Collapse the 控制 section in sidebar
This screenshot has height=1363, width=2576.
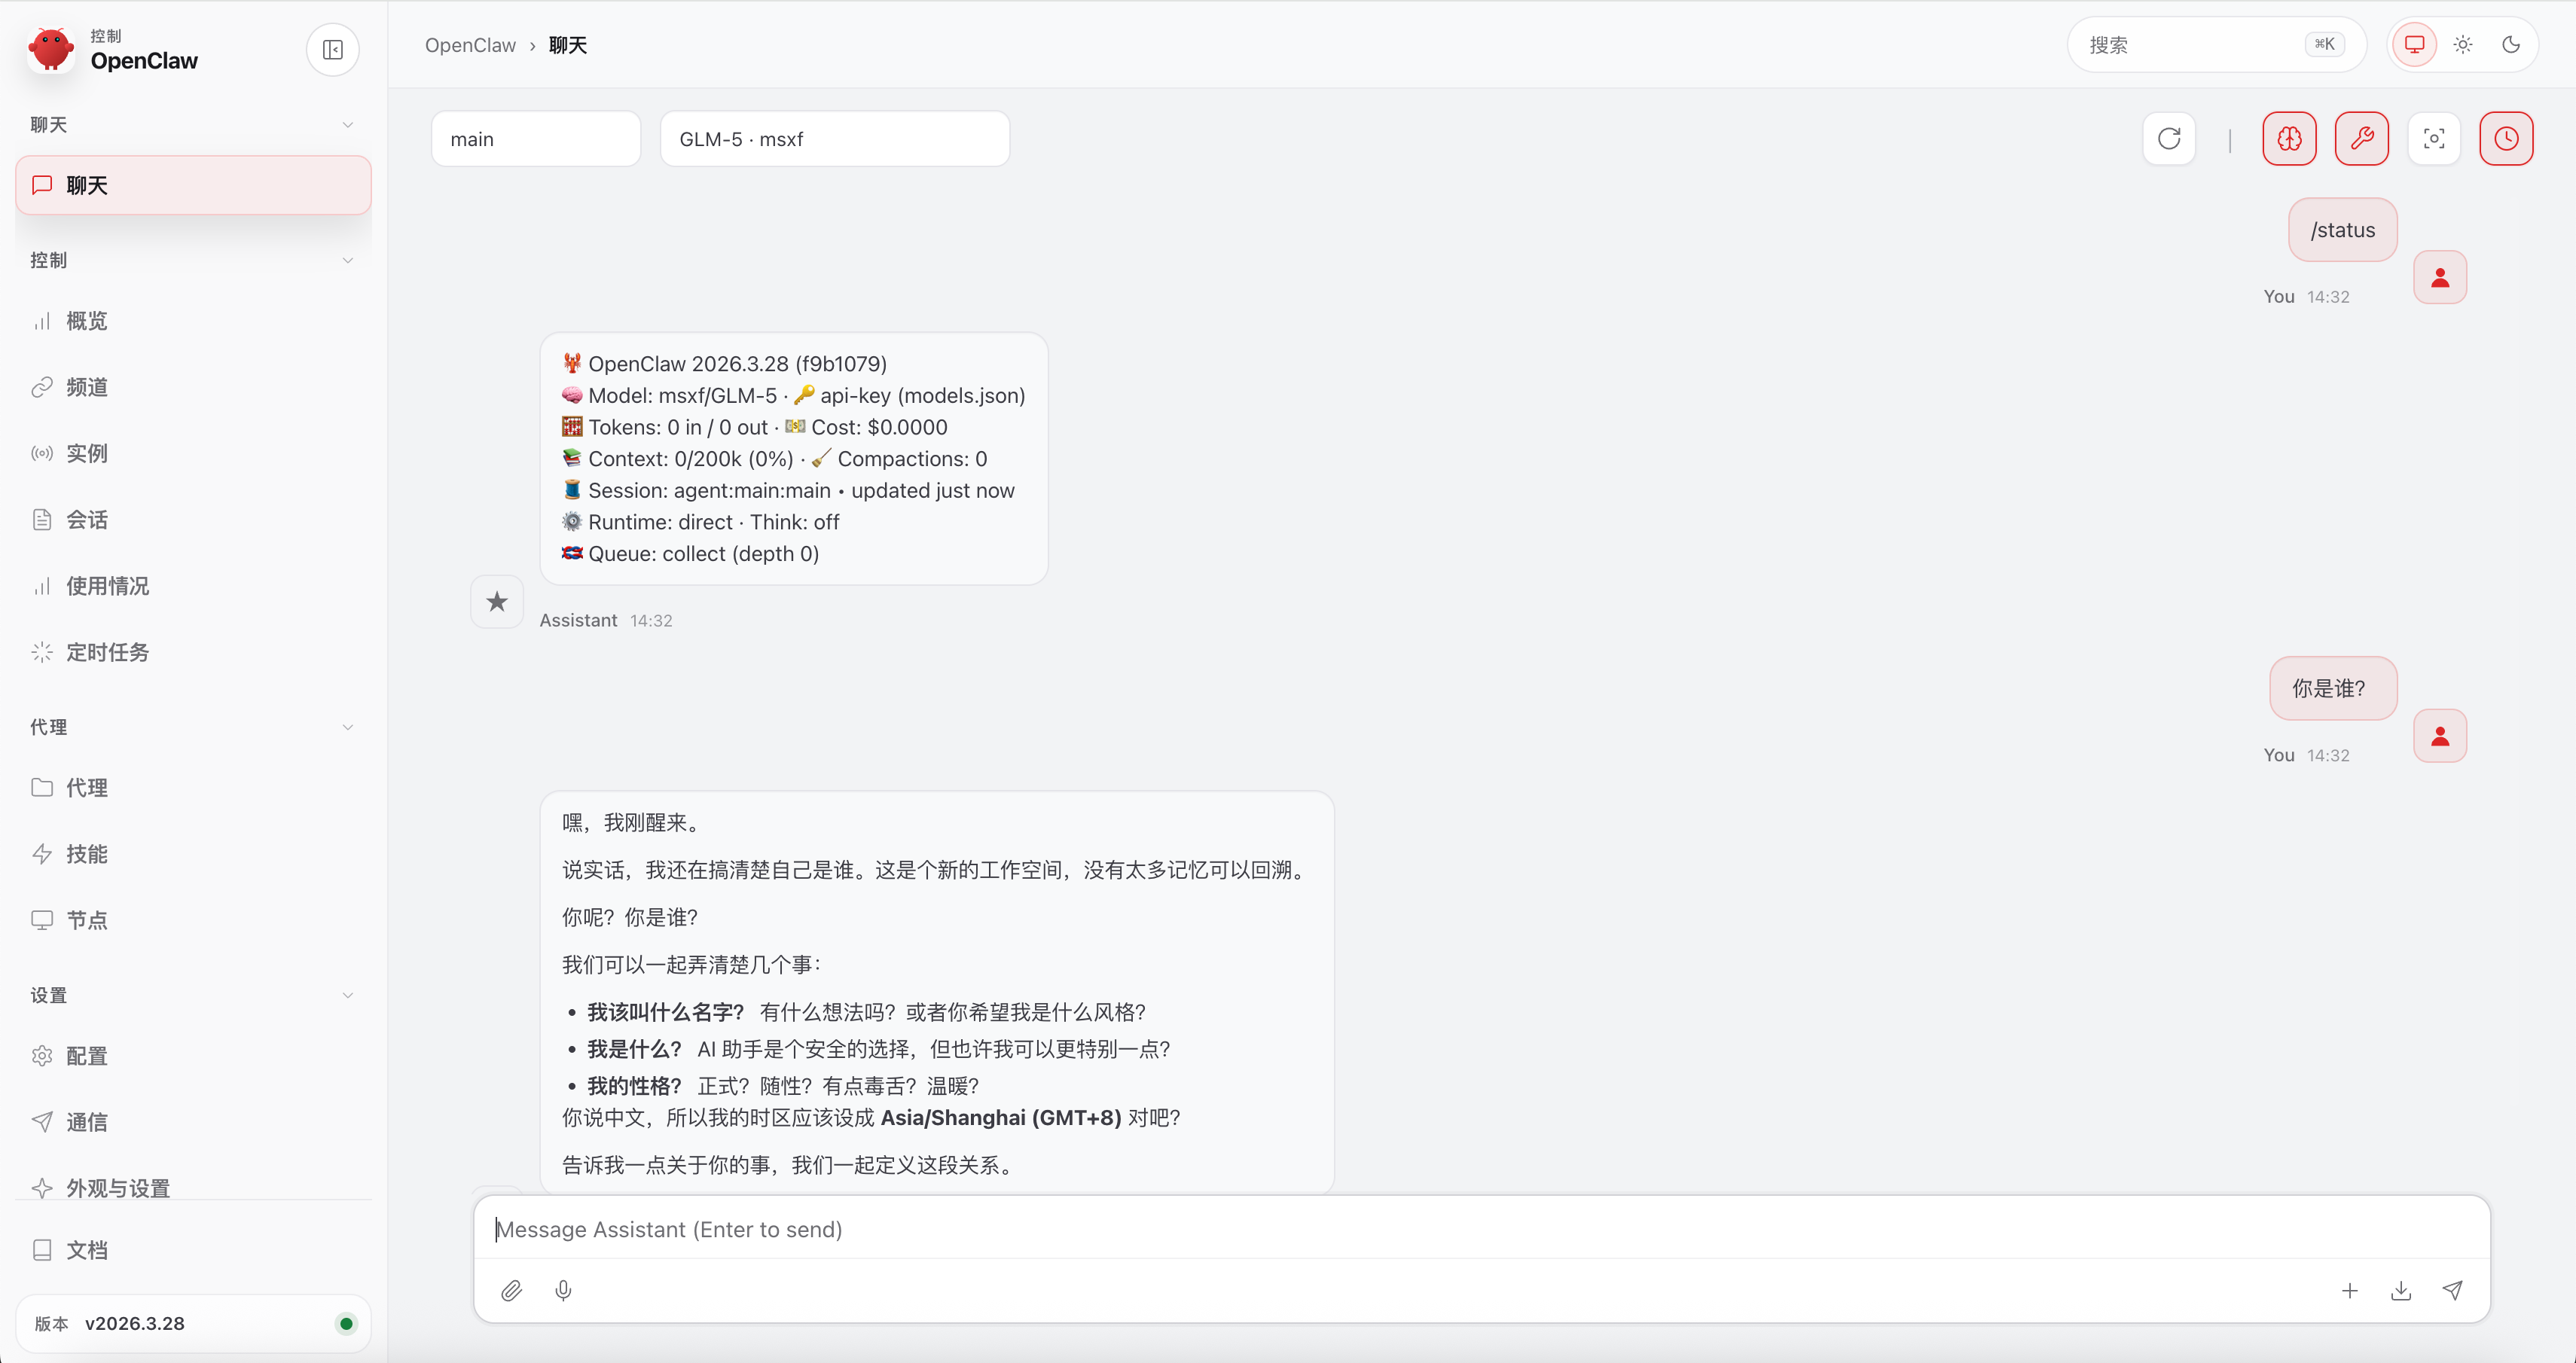[x=347, y=260]
